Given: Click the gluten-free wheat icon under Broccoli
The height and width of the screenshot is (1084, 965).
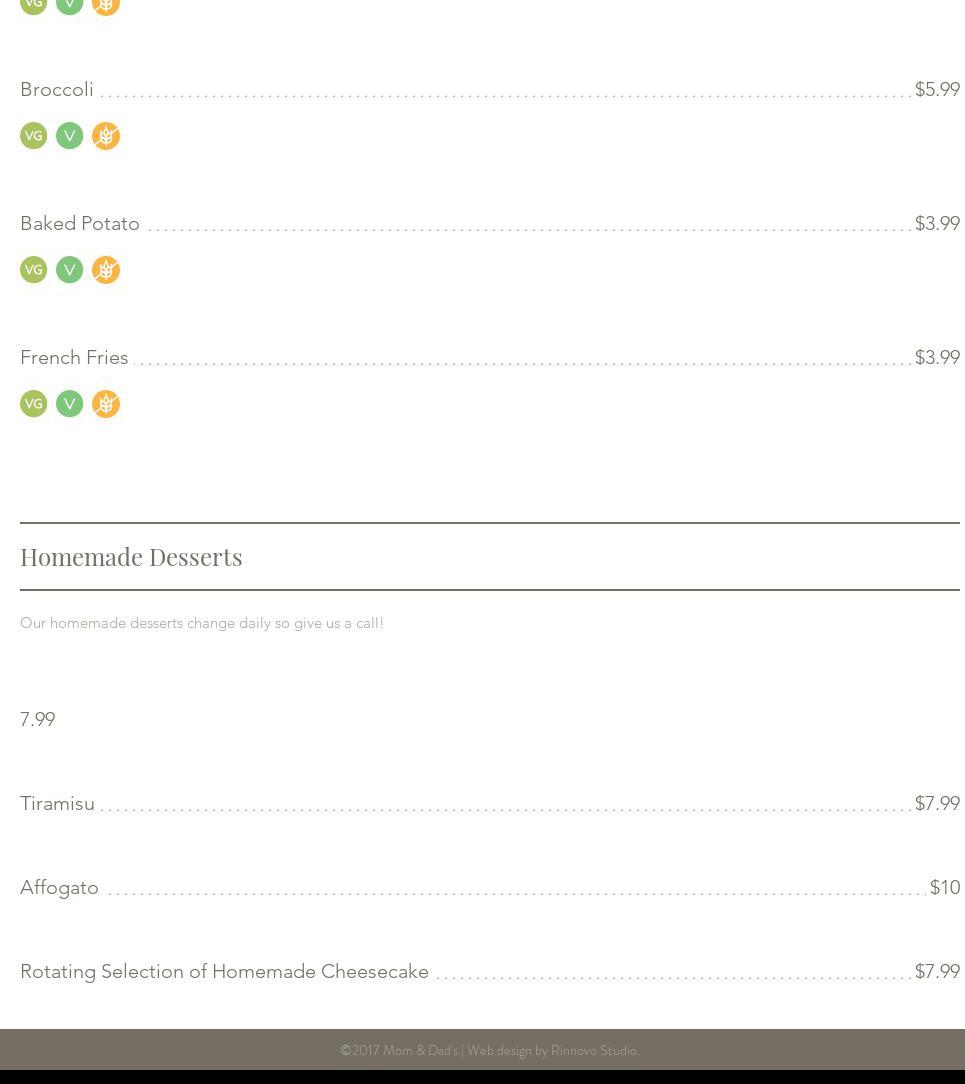Looking at the screenshot, I should 106,136.
